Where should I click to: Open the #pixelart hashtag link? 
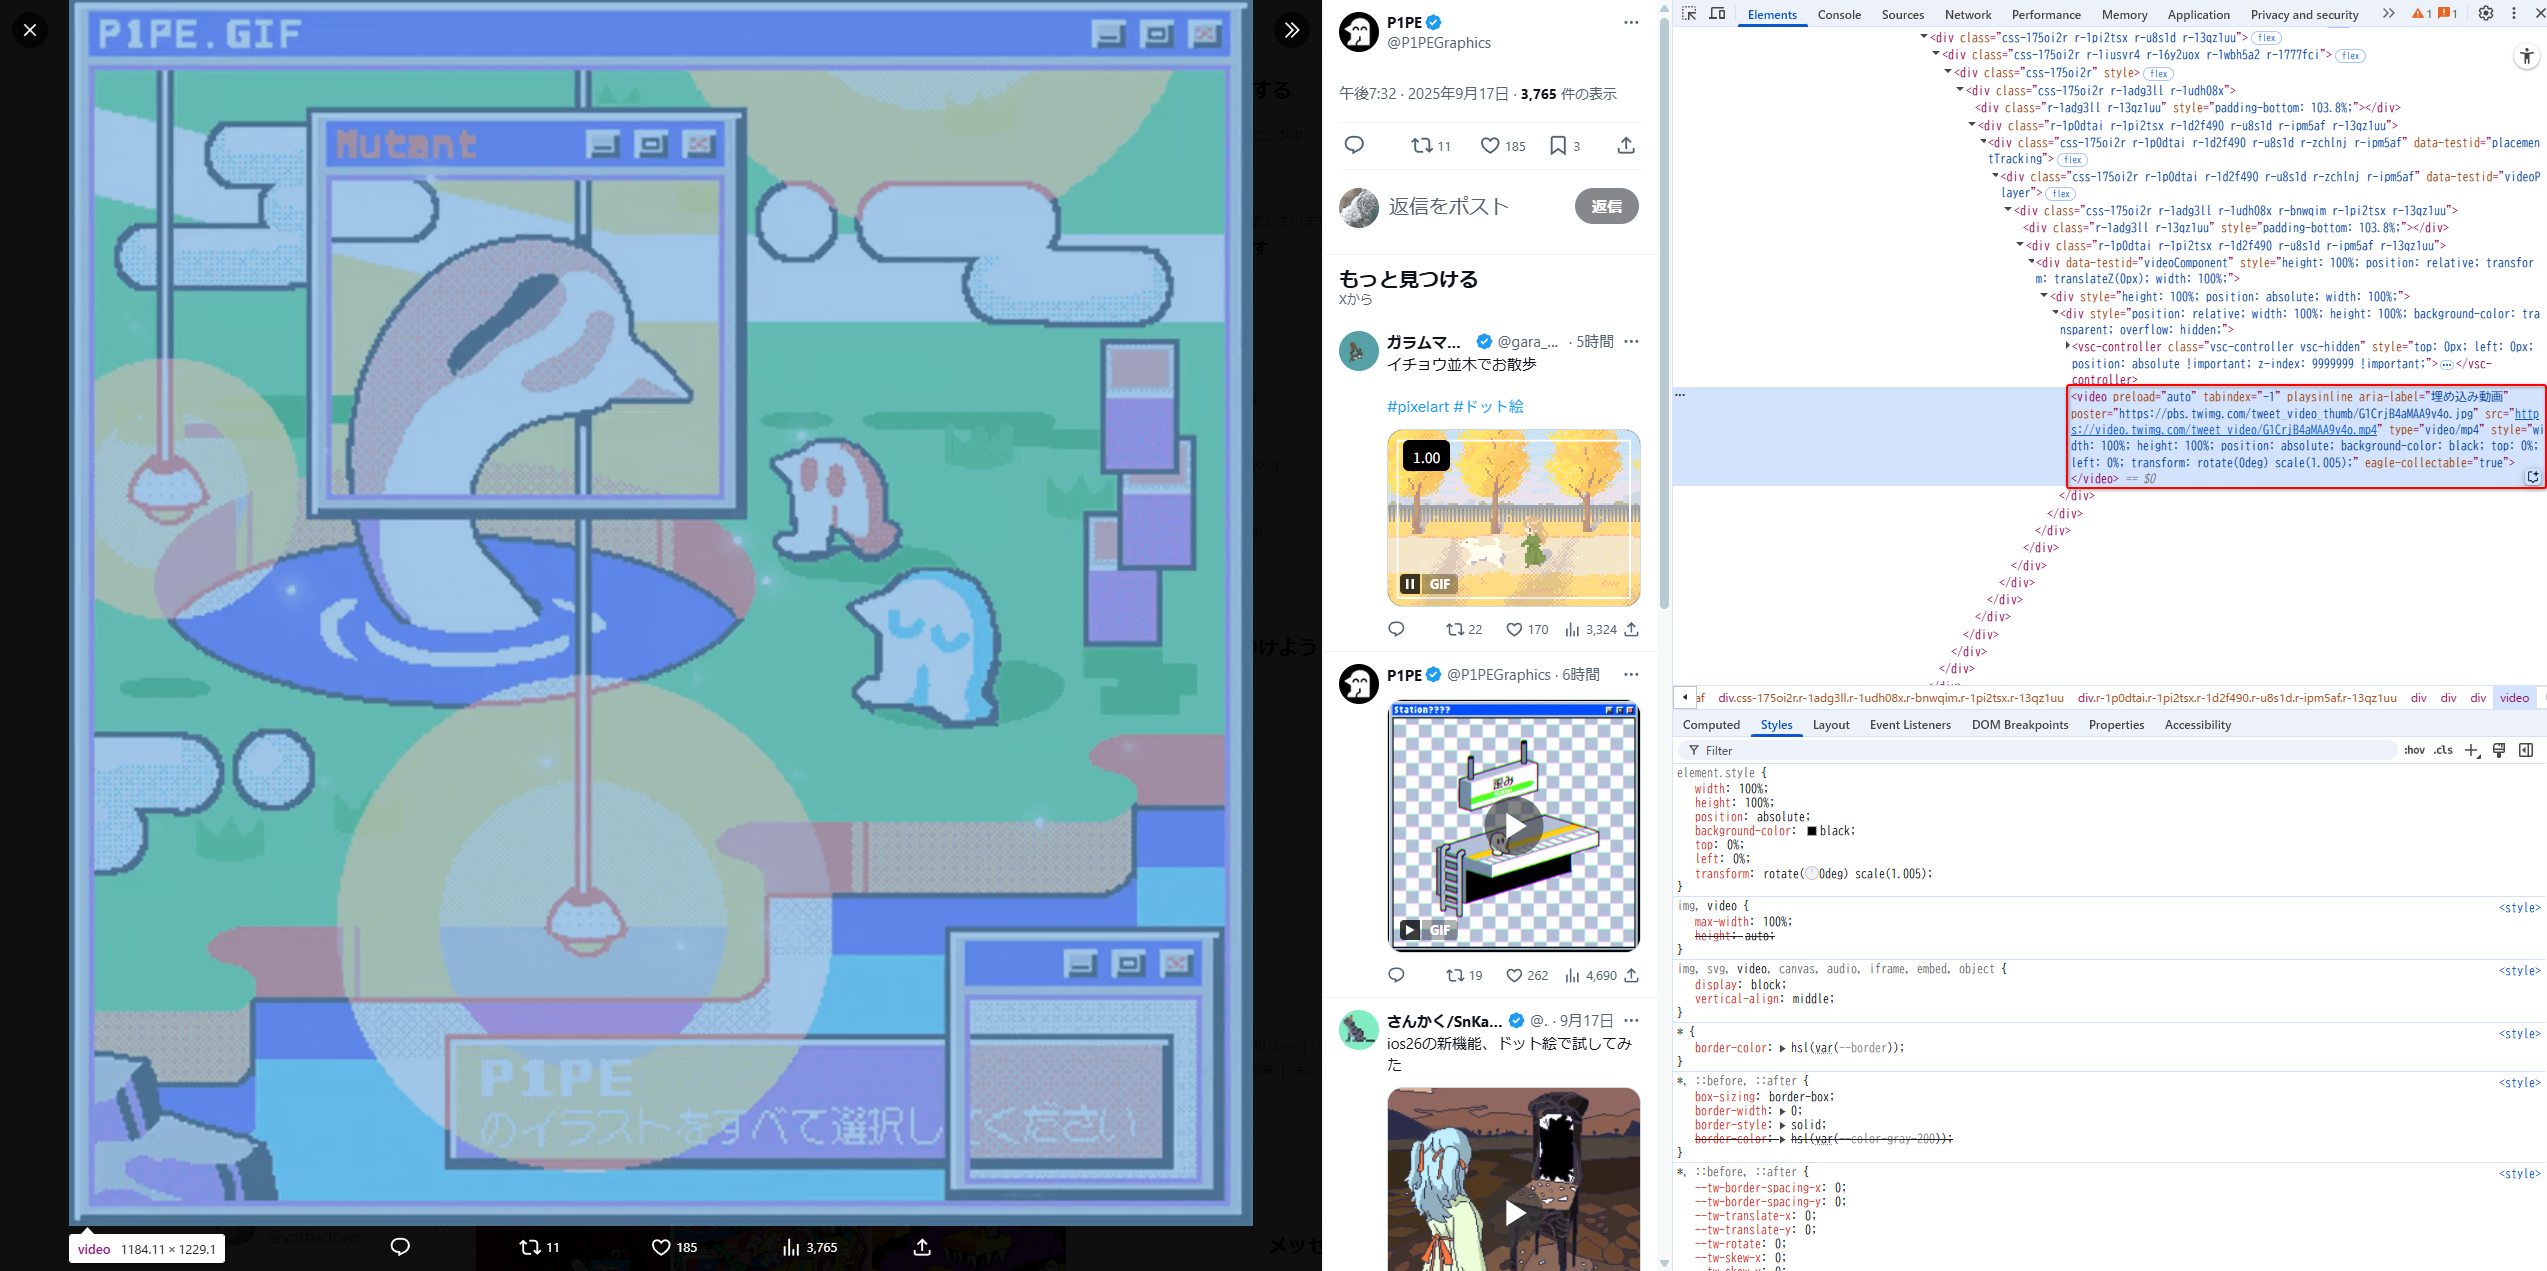[x=1417, y=406]
